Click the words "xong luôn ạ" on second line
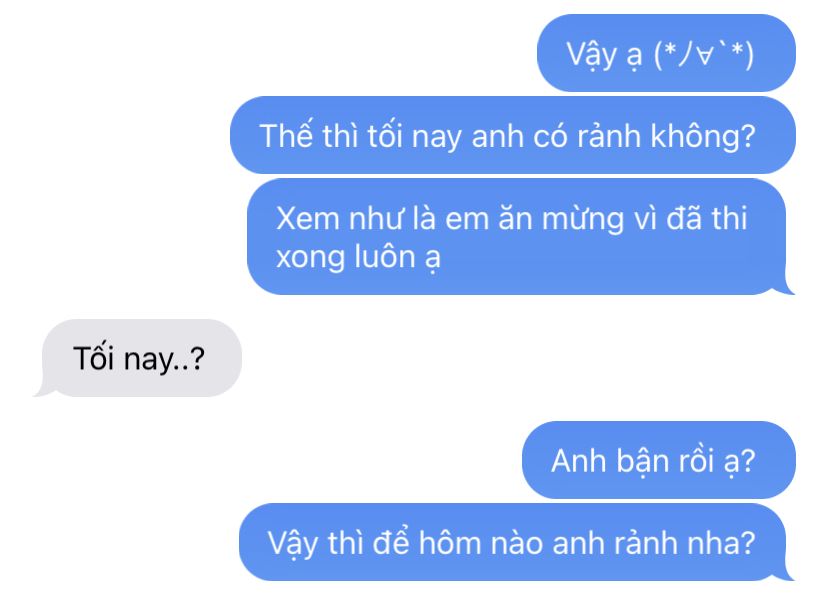 [358, 258]
